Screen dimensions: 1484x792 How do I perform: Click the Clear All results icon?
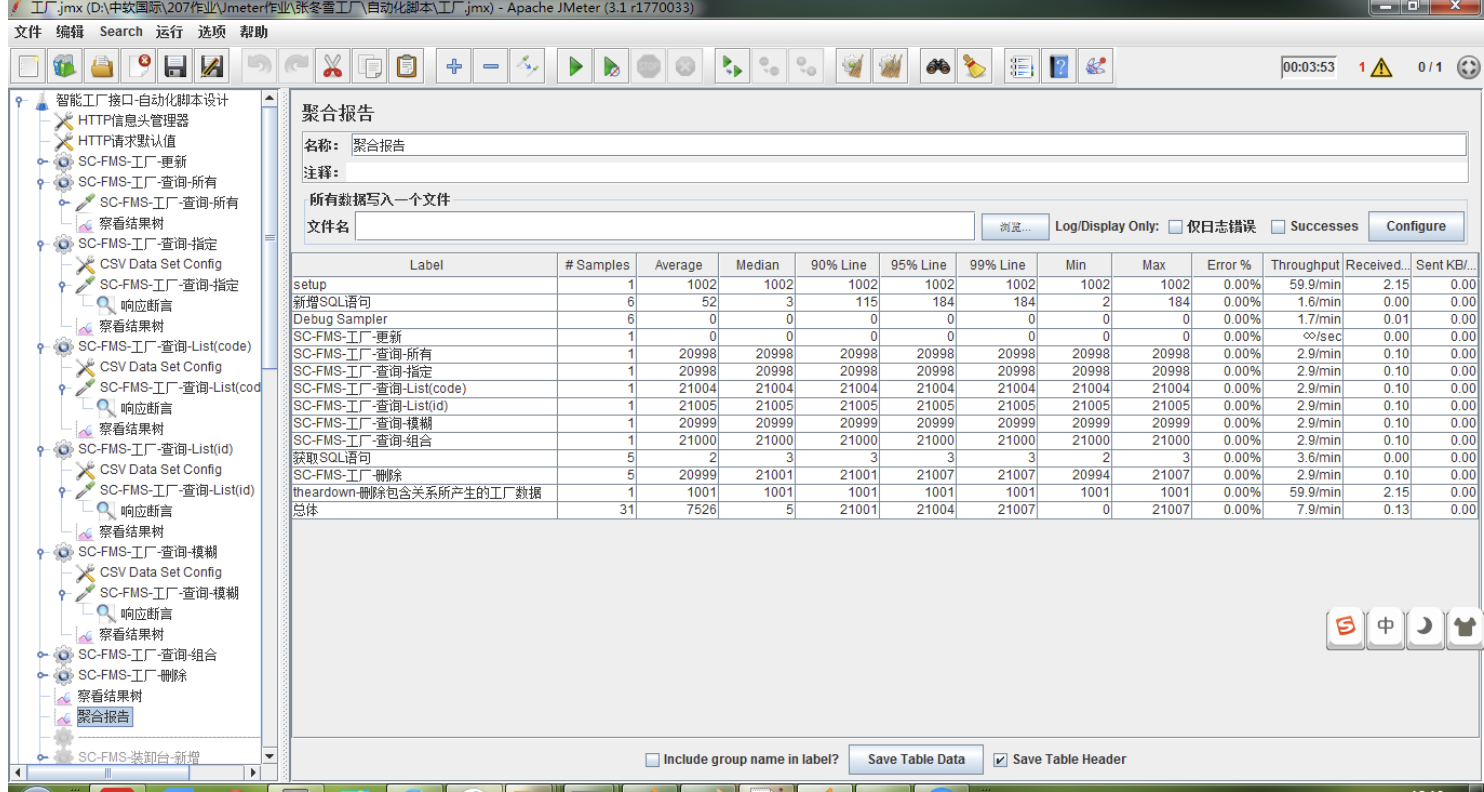(890, 67)
